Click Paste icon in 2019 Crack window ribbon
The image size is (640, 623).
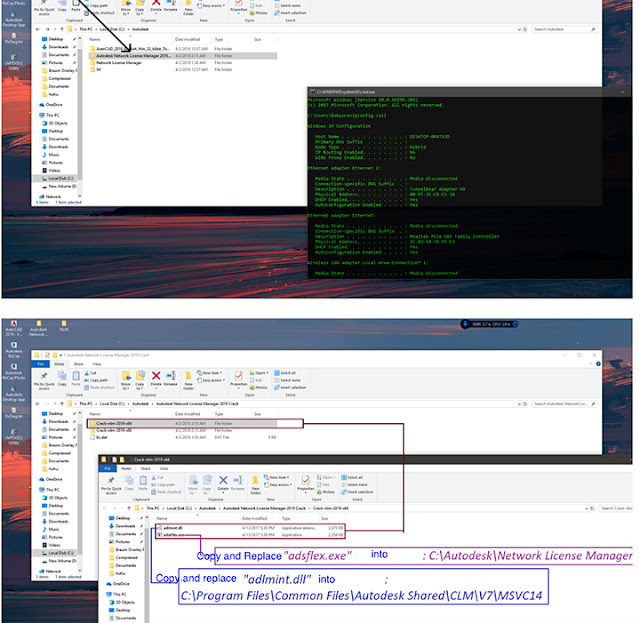pos(76,376)
